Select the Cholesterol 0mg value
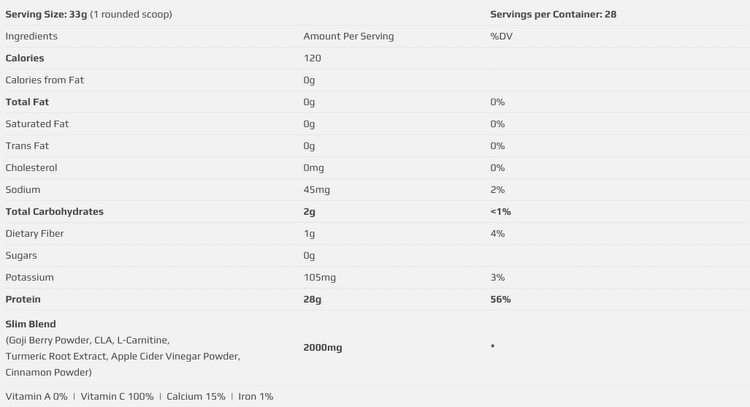 [313, 168]
